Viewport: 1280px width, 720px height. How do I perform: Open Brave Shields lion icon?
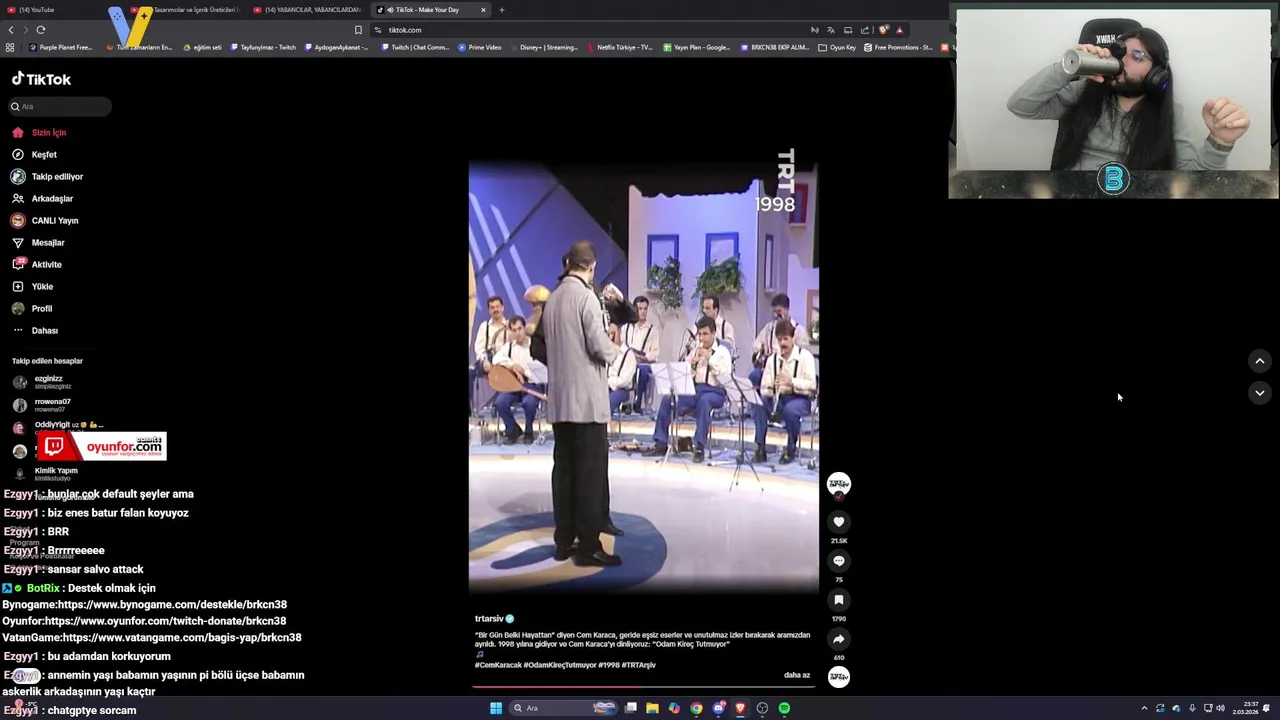coord(883,30)
